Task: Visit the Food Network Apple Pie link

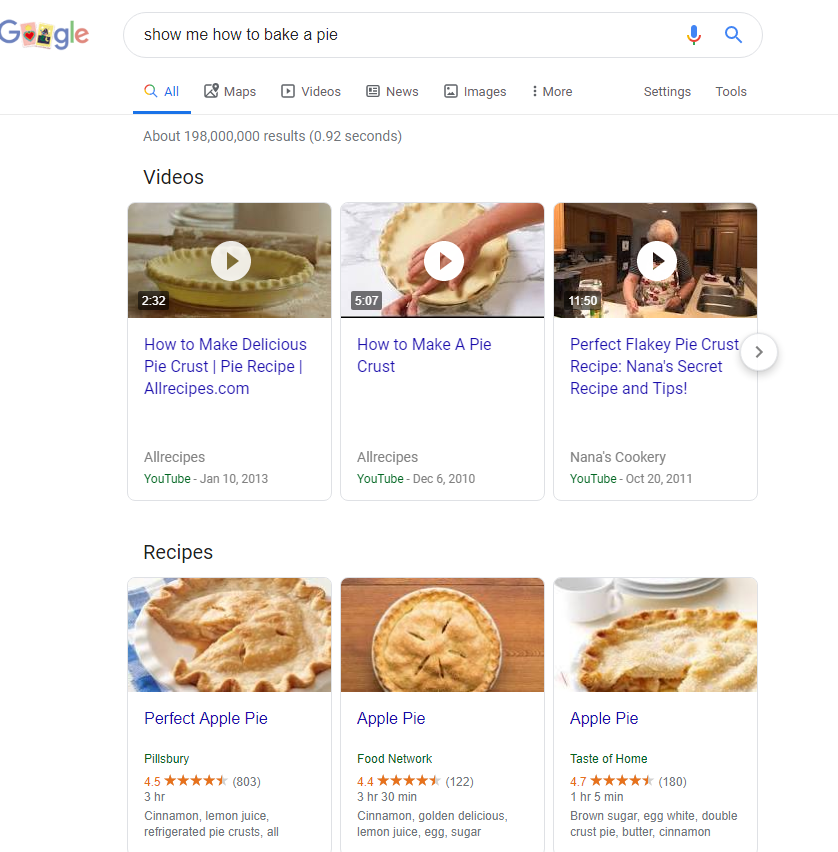Action: click(391, 718)
